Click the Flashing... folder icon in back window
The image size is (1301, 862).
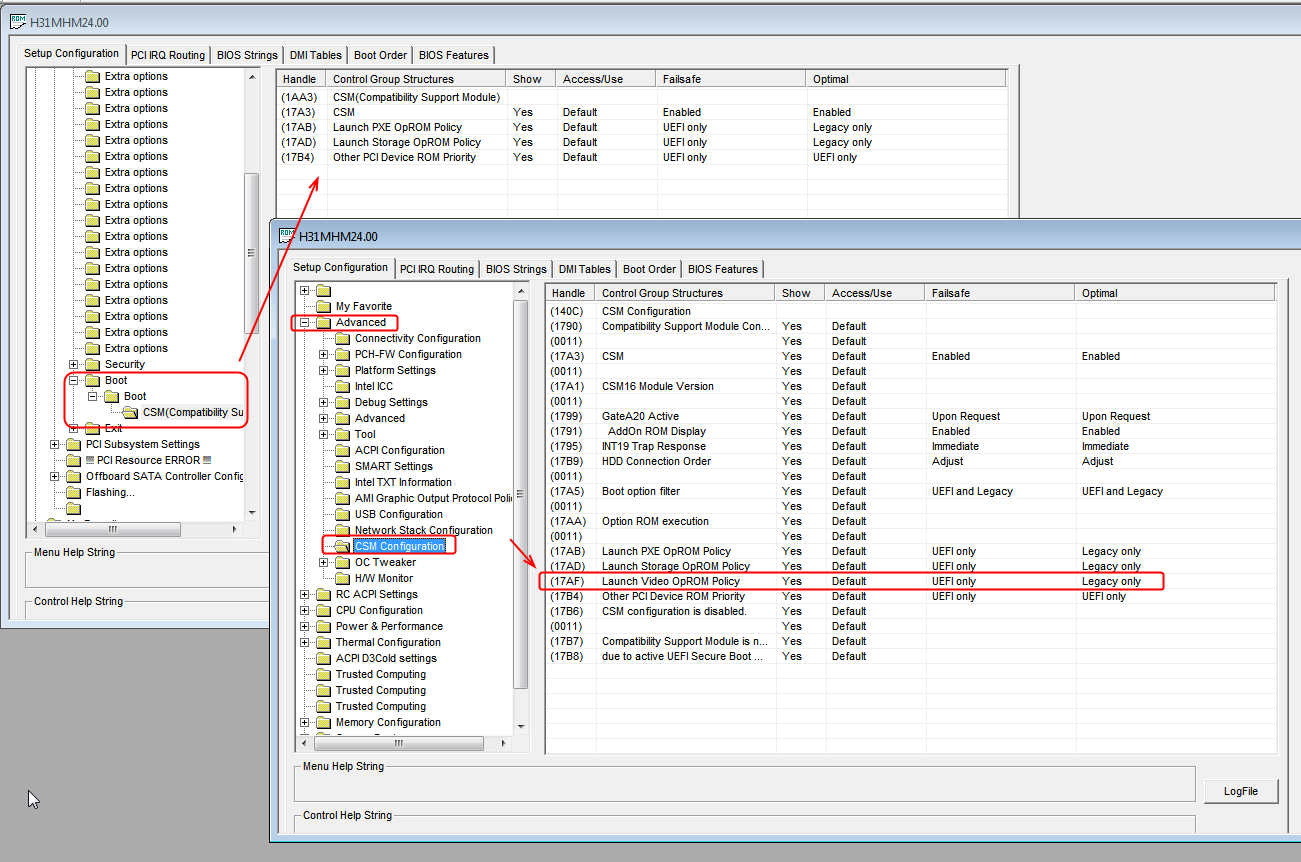pyautogui.click(x=74, y=492)
